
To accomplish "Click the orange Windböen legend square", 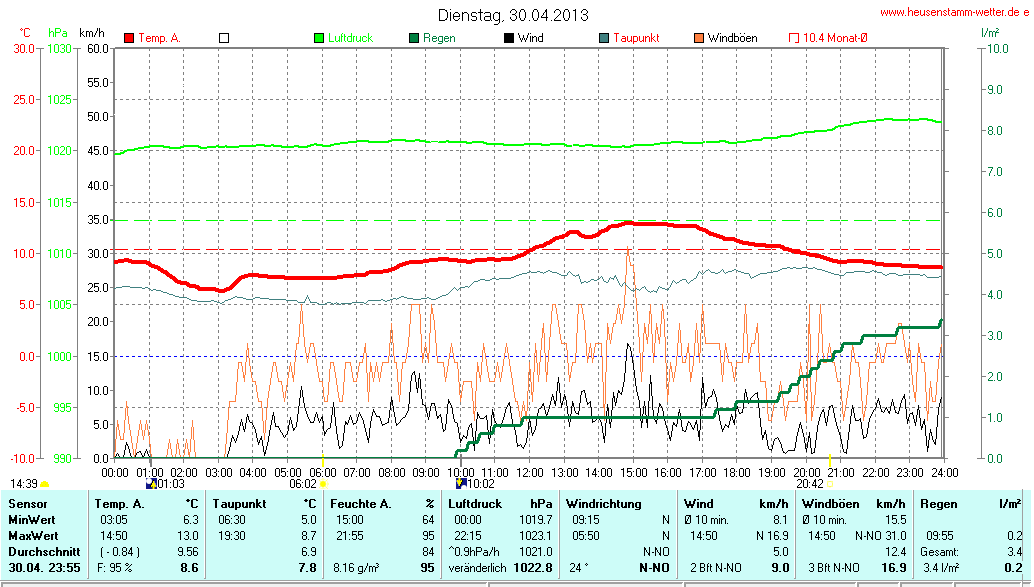I will point(699,38).
